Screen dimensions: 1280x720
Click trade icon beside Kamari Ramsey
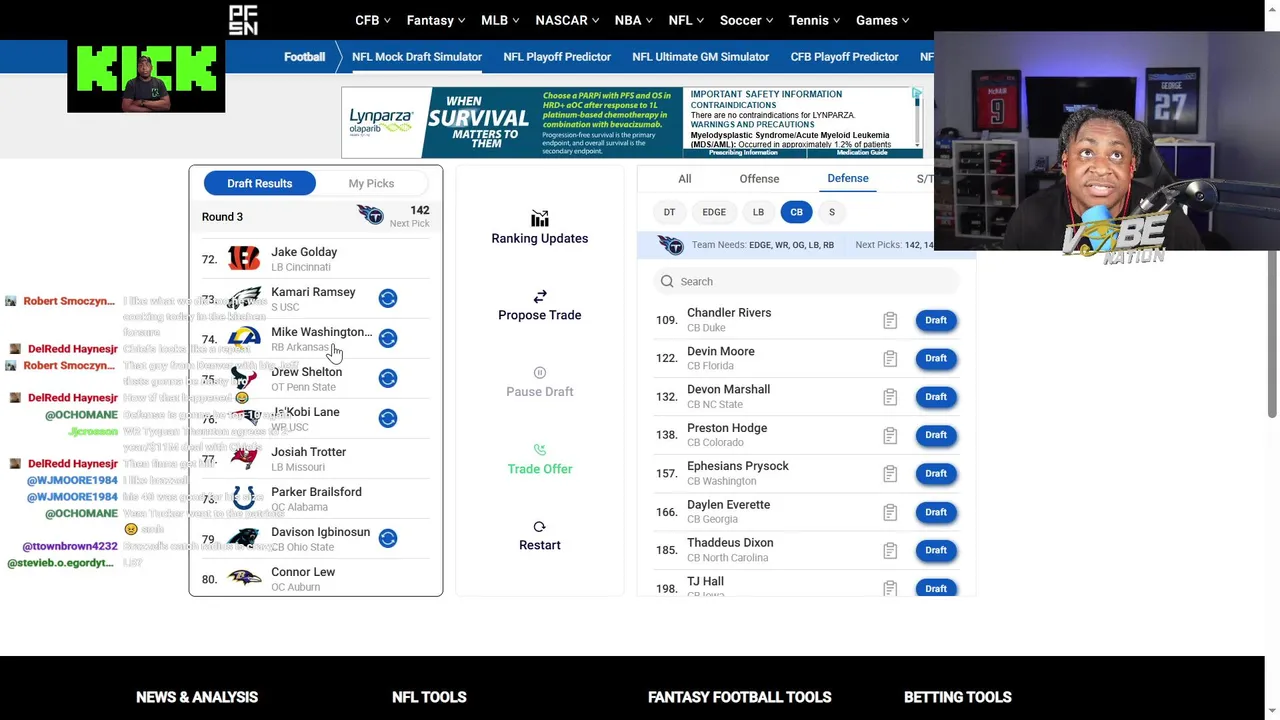(388, 298)
